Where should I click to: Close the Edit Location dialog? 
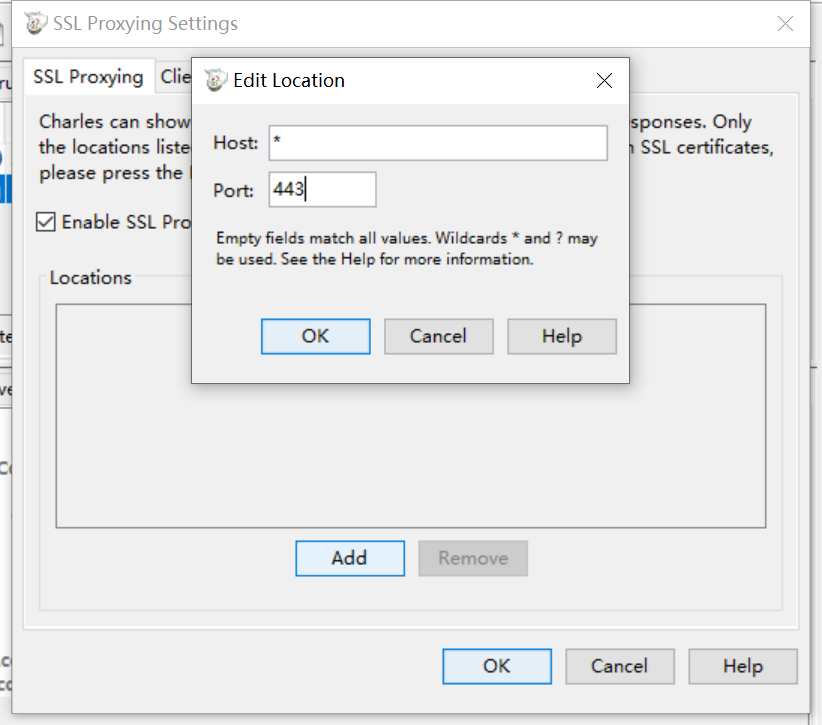[604, 80]
